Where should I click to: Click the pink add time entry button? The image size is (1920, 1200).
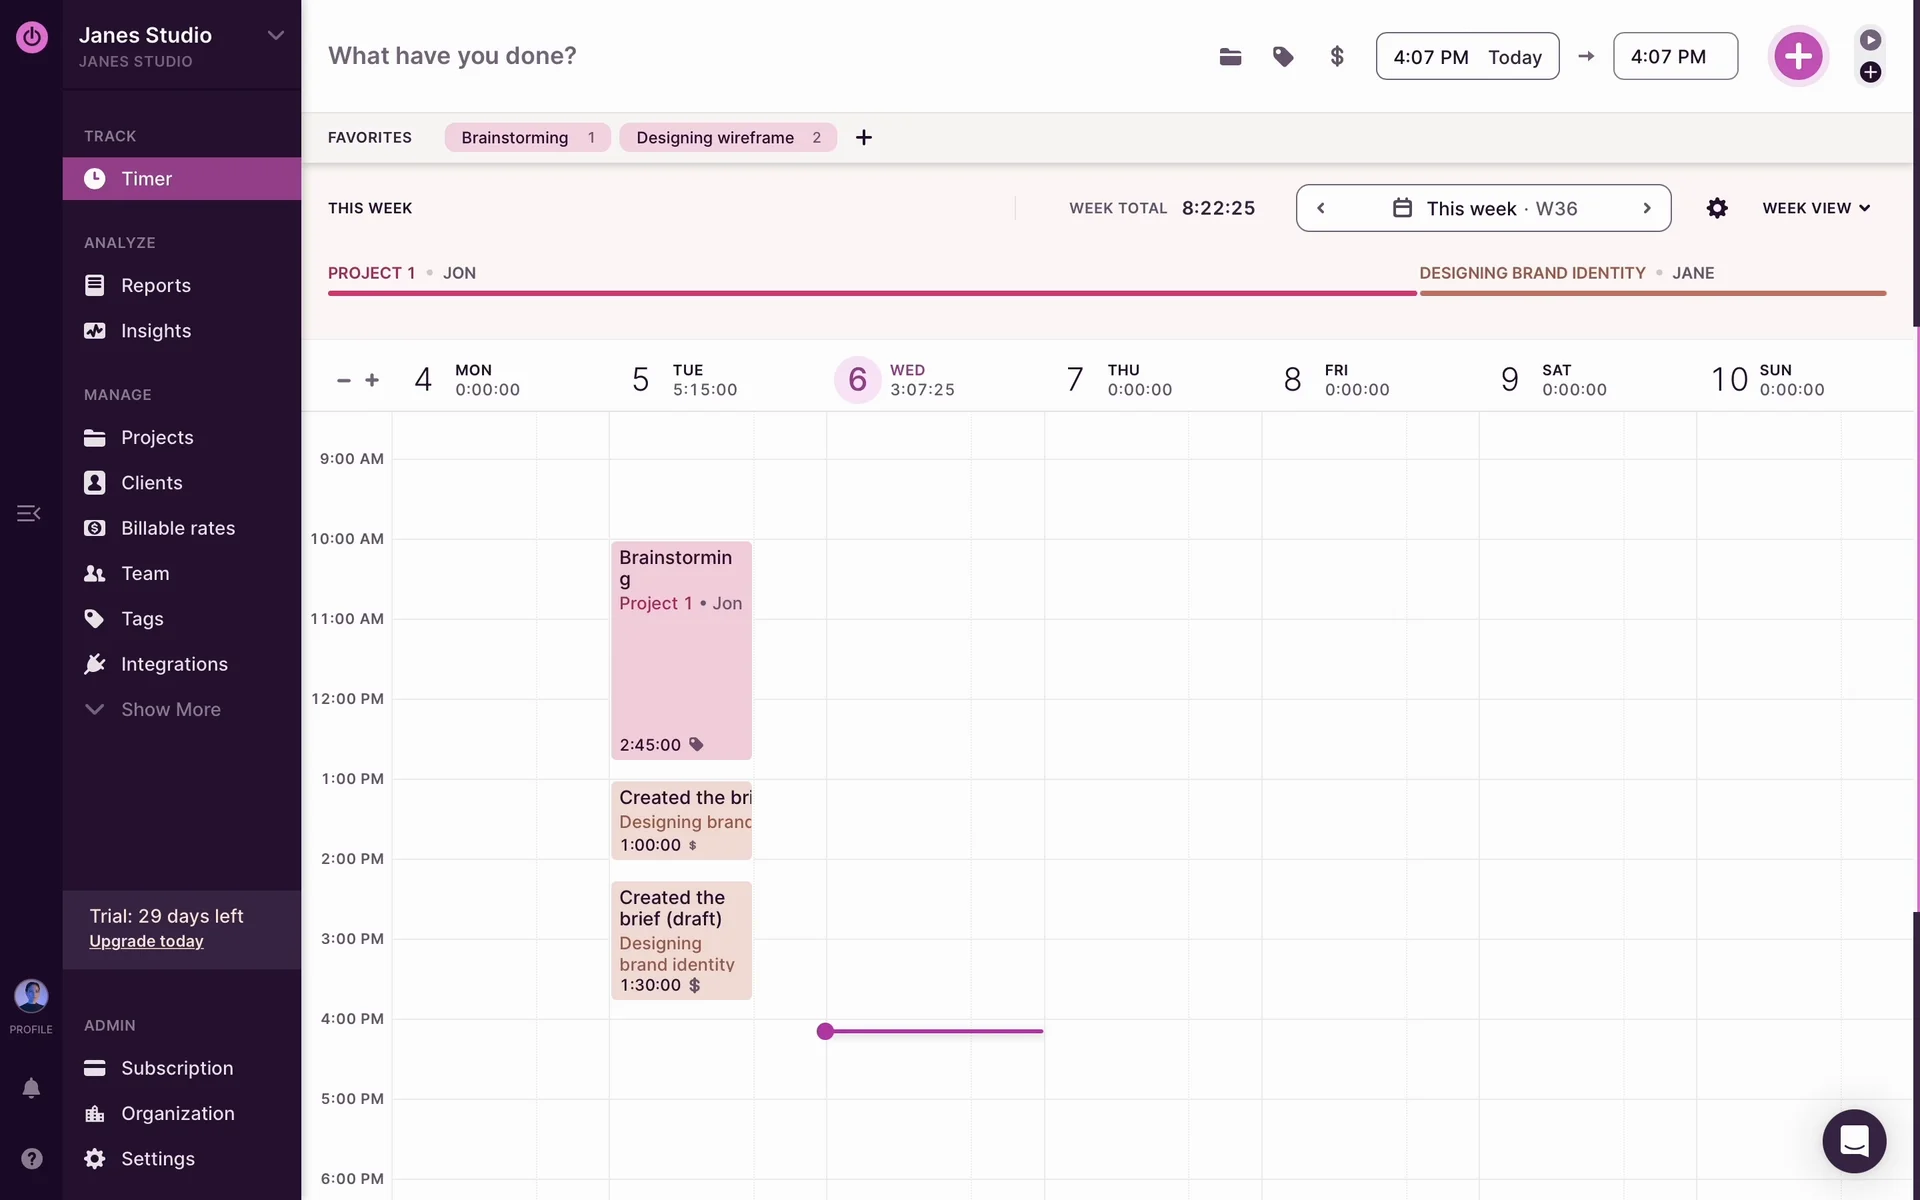pos(1798,56)
